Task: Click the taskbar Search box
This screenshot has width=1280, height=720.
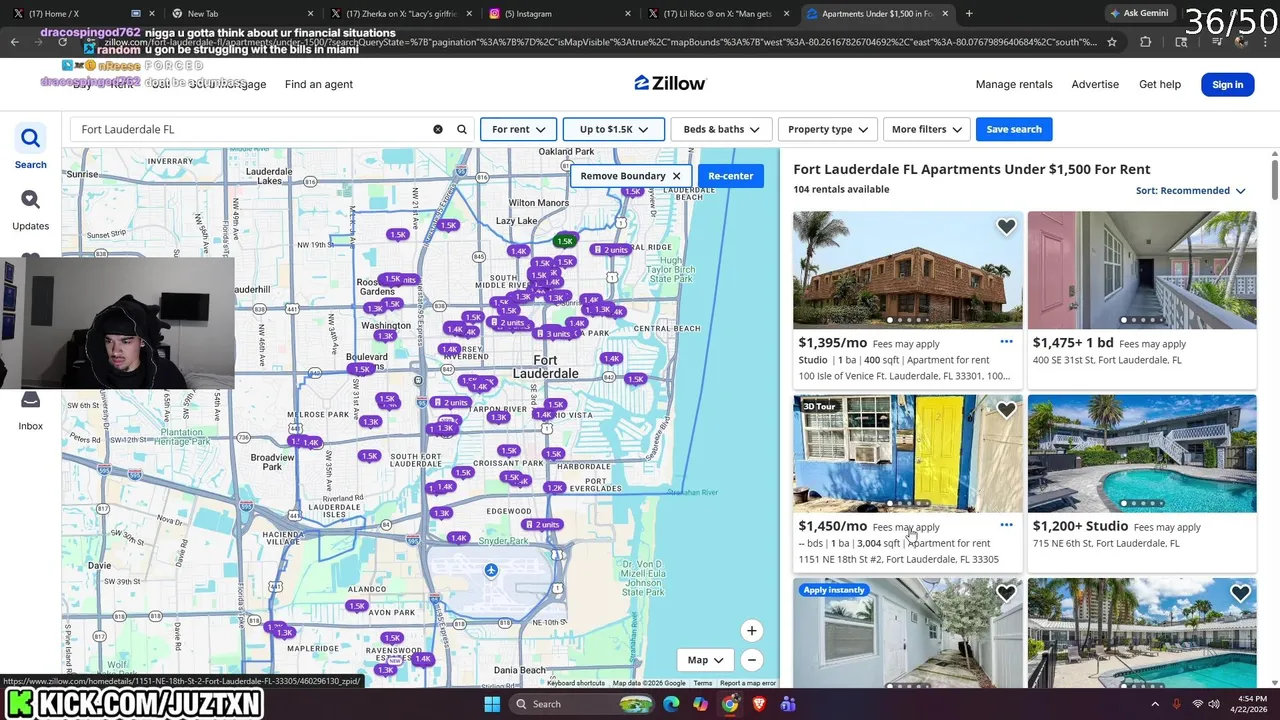Action: pyautogui.click(x=583, y=704)
